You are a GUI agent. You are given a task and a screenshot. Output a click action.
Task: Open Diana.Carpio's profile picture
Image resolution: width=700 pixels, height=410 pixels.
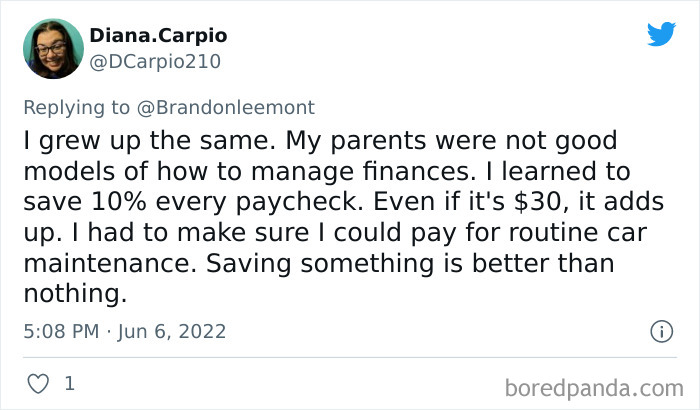pyautogui.click(x=52, y=48)
